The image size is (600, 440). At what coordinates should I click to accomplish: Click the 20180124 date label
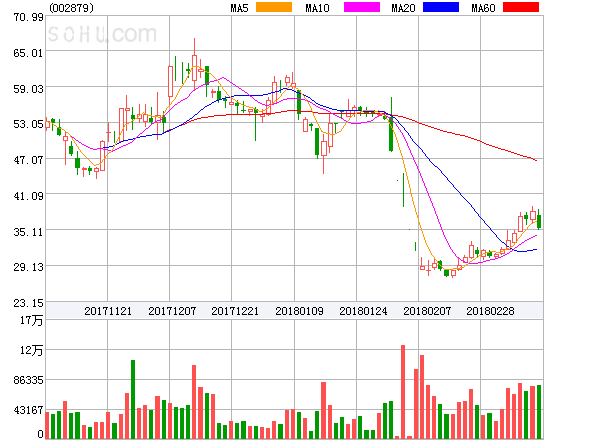pyautogui.click(x=363, y=311)
